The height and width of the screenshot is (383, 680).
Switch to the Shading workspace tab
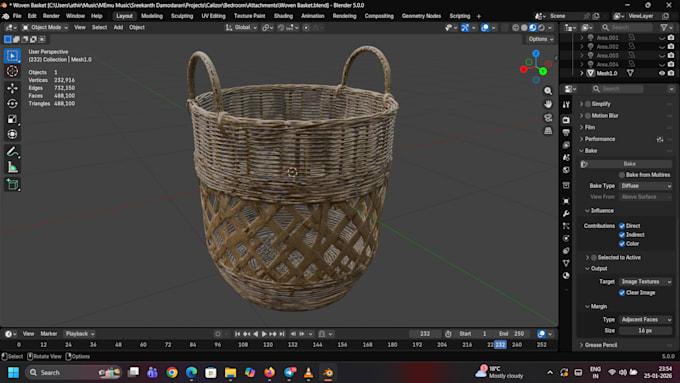(x=283, y=16)
